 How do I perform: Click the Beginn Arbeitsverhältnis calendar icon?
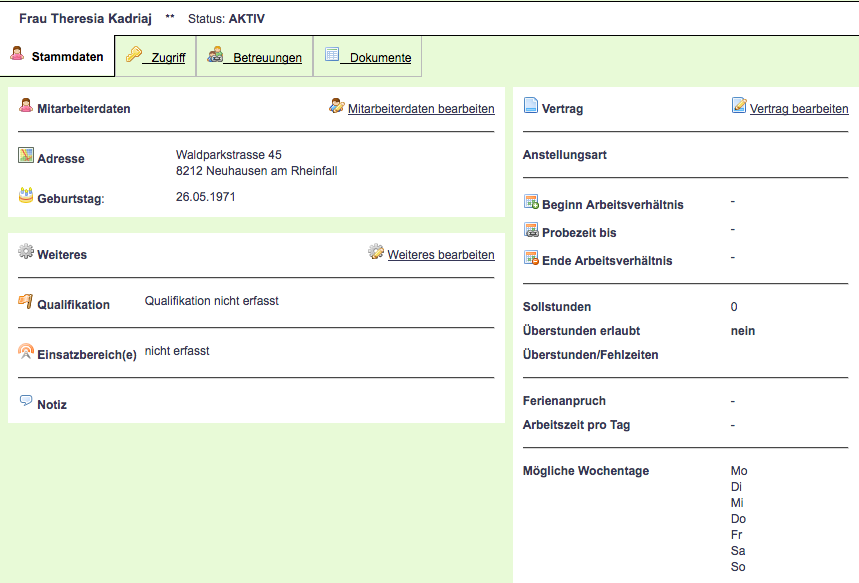(531, 203)
